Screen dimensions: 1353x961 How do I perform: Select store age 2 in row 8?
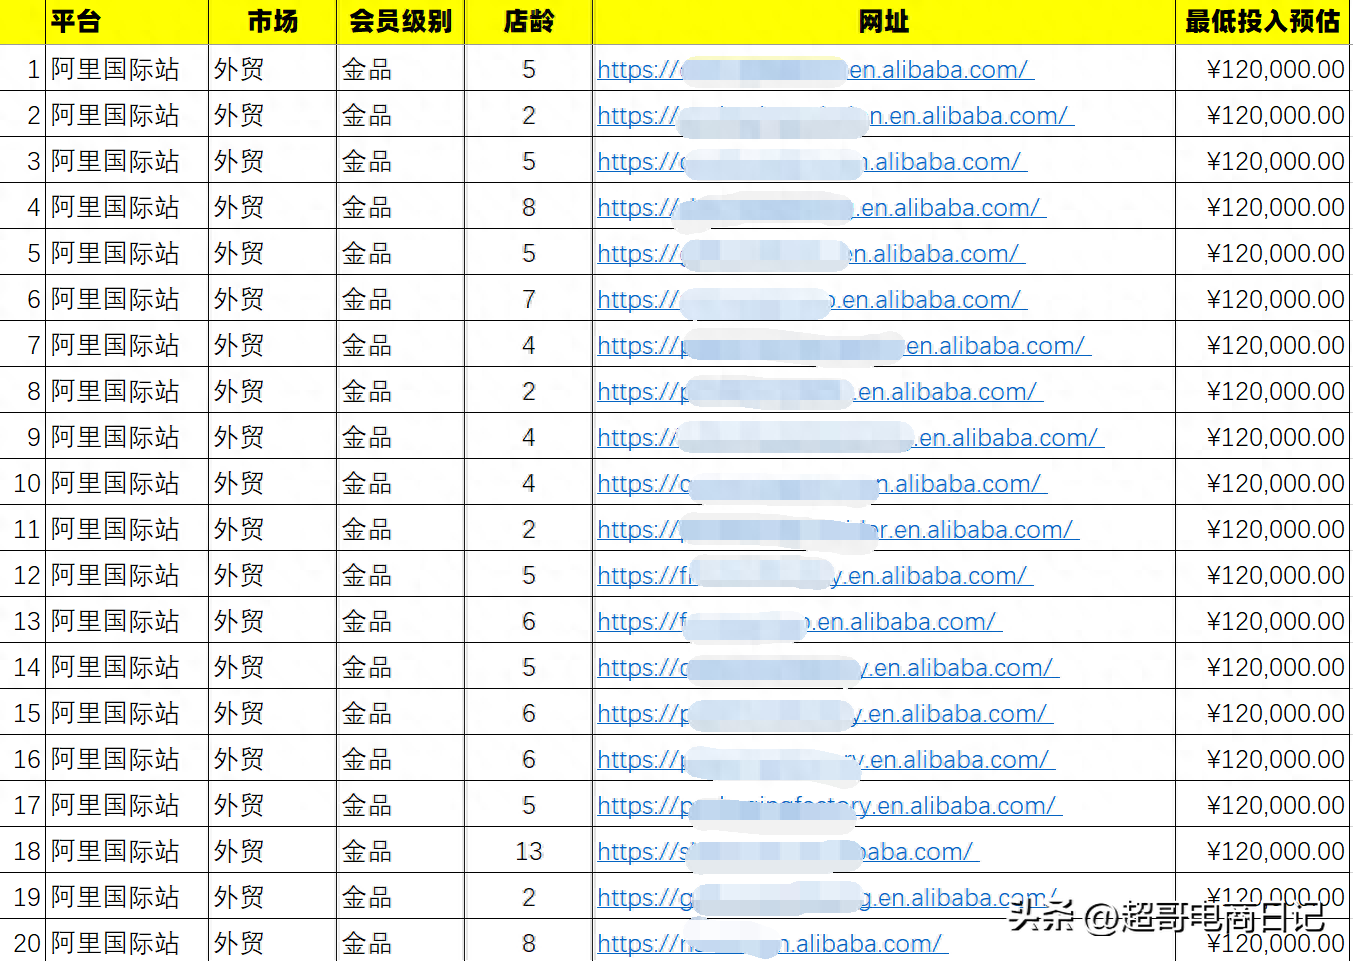[x=528, y=391]
